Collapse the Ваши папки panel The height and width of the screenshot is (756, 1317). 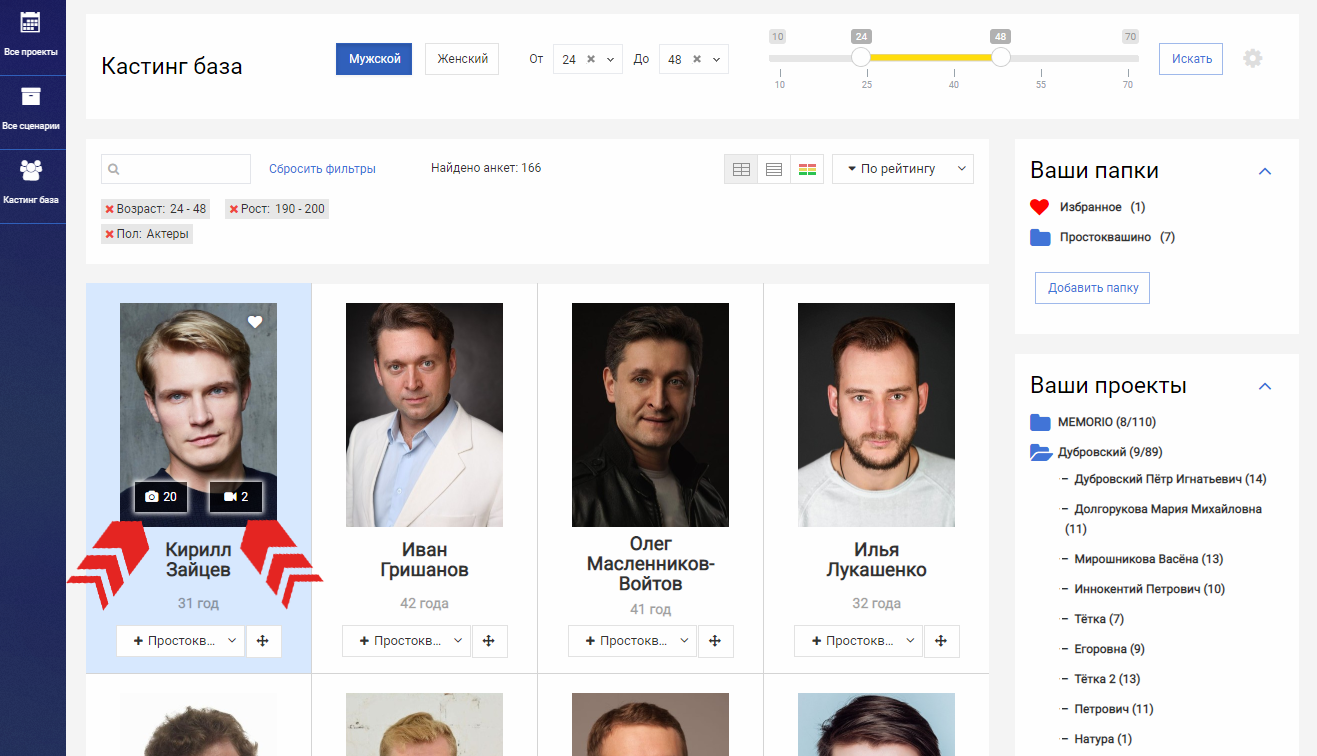coord(1264,171)
